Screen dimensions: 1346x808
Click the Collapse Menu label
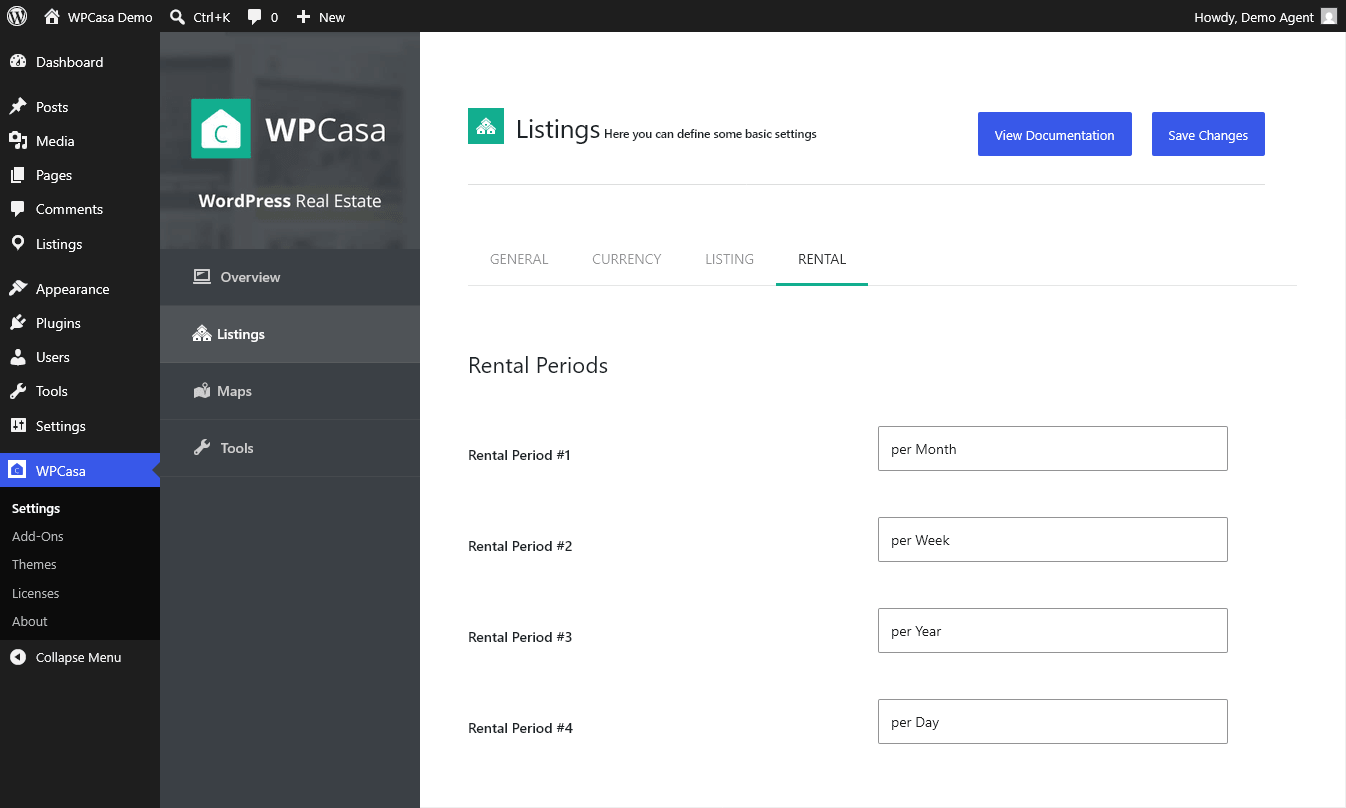pyautogui.click(x=79, y=657)
